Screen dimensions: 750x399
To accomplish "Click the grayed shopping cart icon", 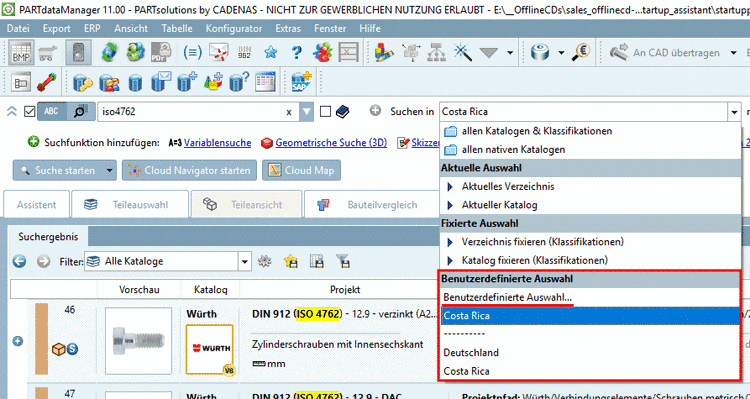I will pos(46,53).
